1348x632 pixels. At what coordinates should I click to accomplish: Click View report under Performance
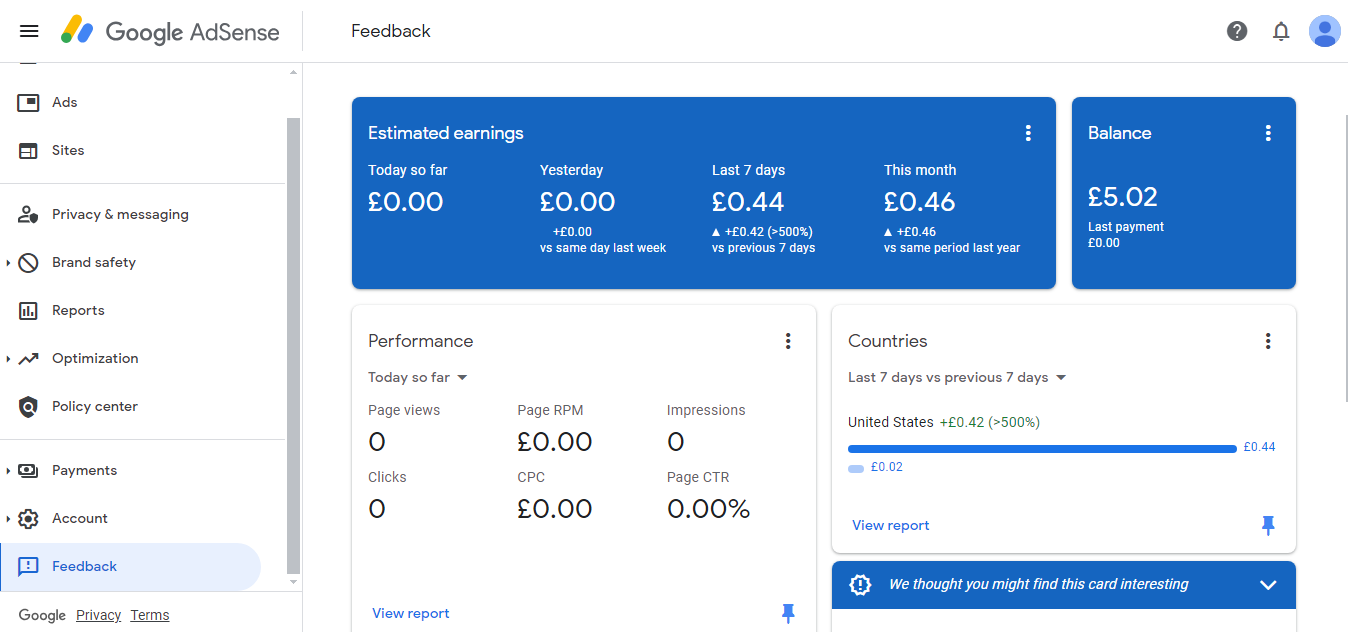coord(411,613)
